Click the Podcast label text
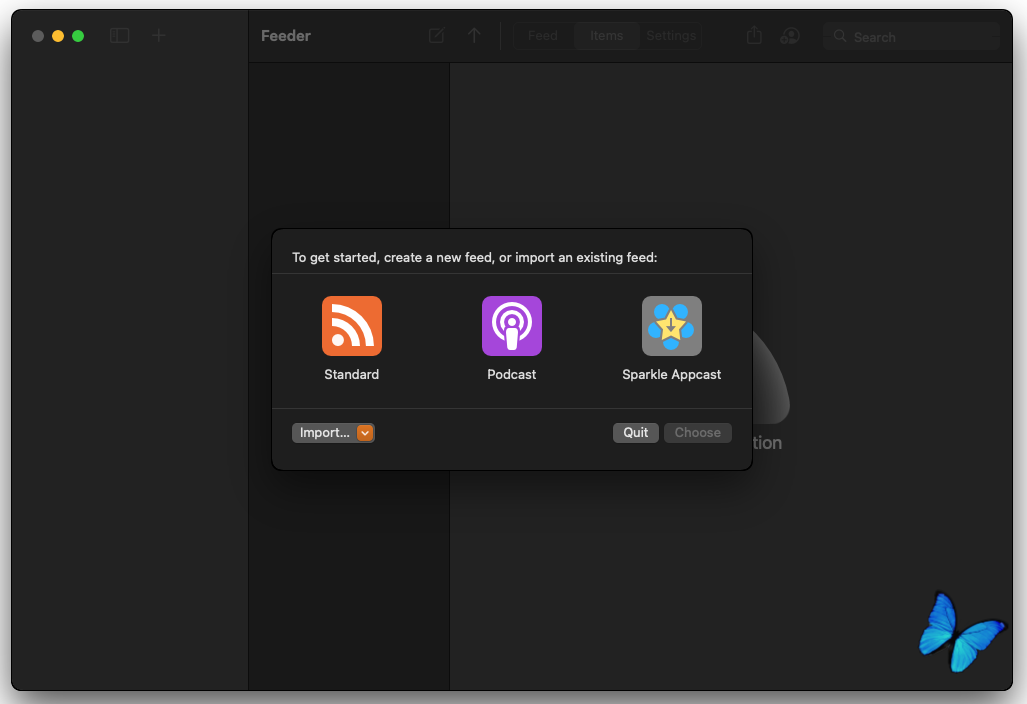 click(512, 375)
